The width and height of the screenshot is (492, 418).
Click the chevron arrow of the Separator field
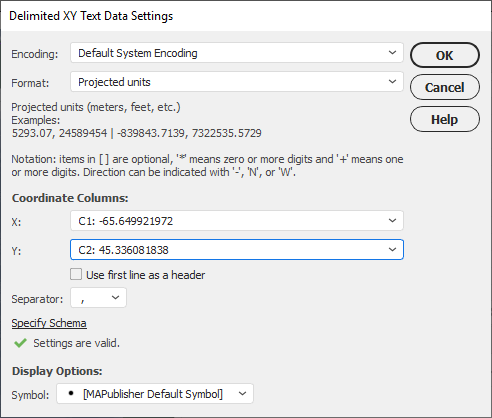coord(115,298)
